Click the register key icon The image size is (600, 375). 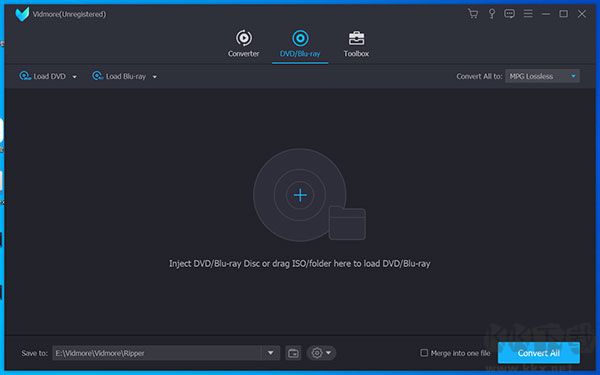click(x=492, y=14)
